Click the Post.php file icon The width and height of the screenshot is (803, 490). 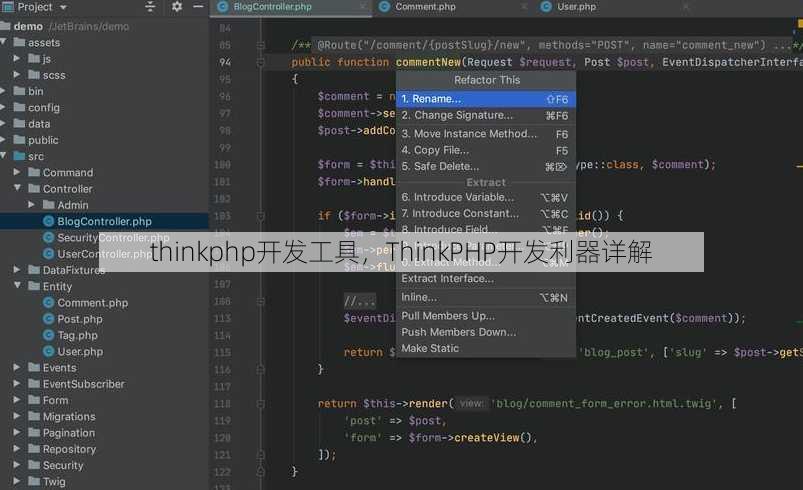pyautogui.click(x=49, y=319)
